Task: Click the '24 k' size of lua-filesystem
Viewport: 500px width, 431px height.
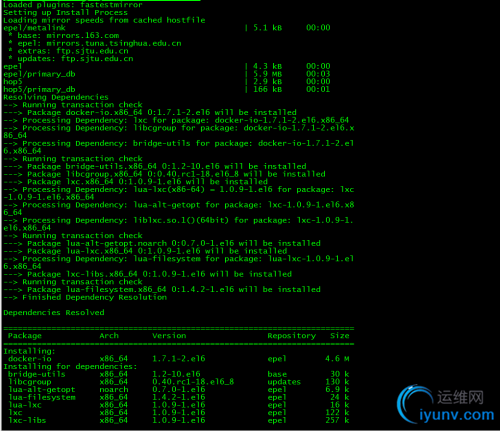Action: point(340,397)
